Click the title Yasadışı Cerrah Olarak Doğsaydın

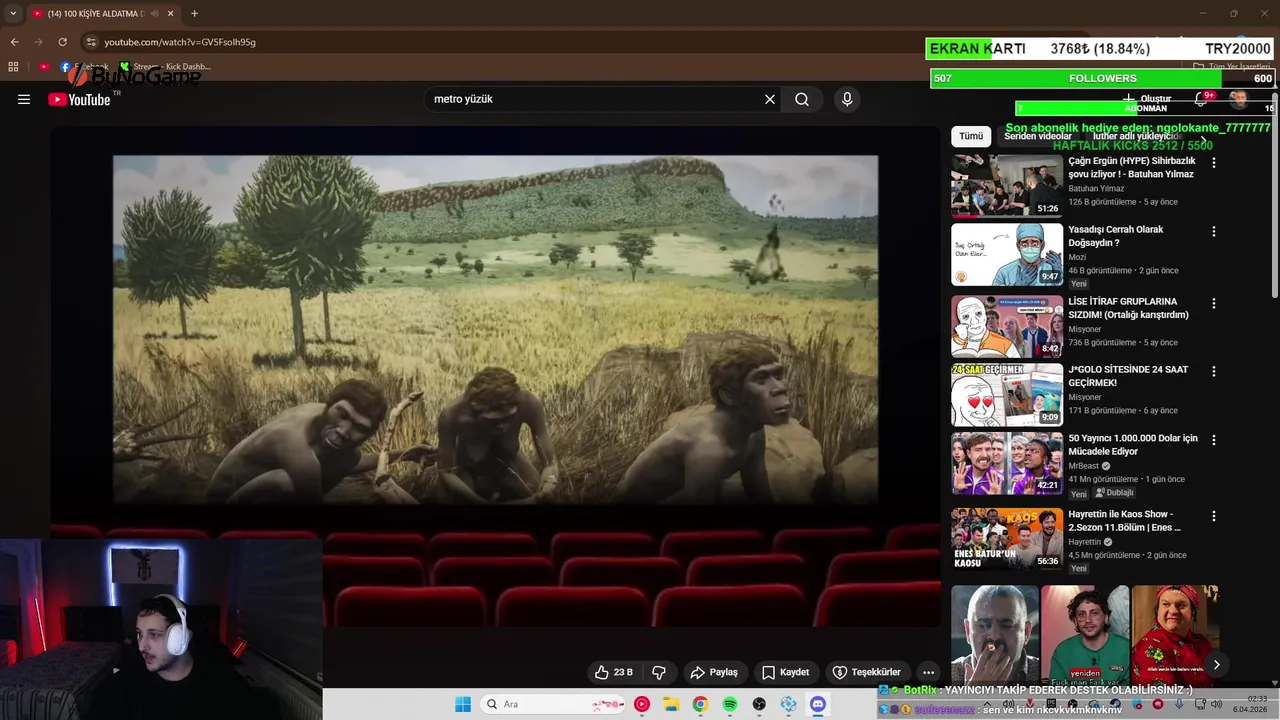[x=1116, y=236]
